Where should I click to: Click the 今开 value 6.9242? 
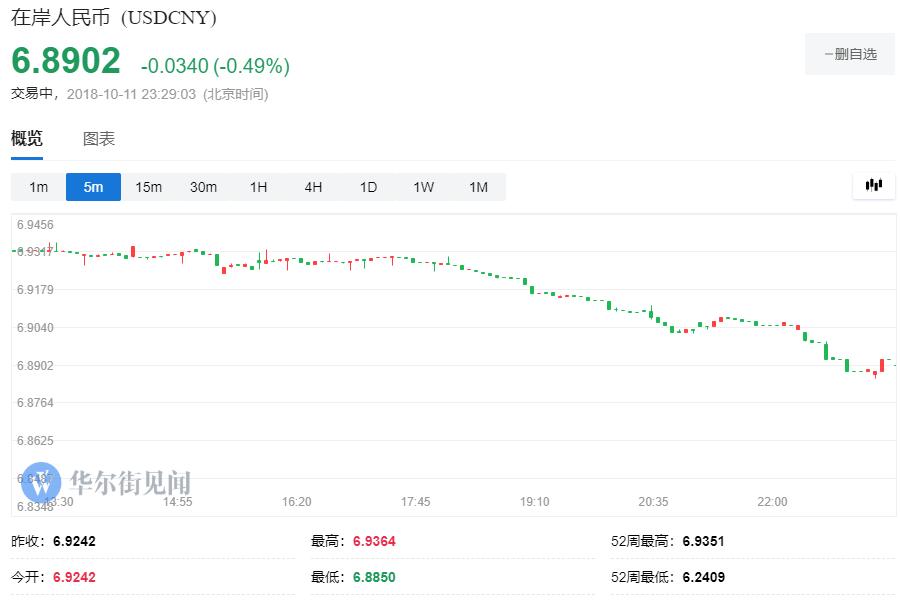pos(74,577)
